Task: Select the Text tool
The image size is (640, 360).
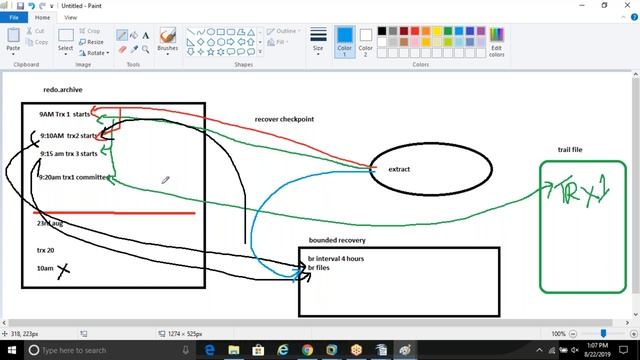Action: (146, 36)
